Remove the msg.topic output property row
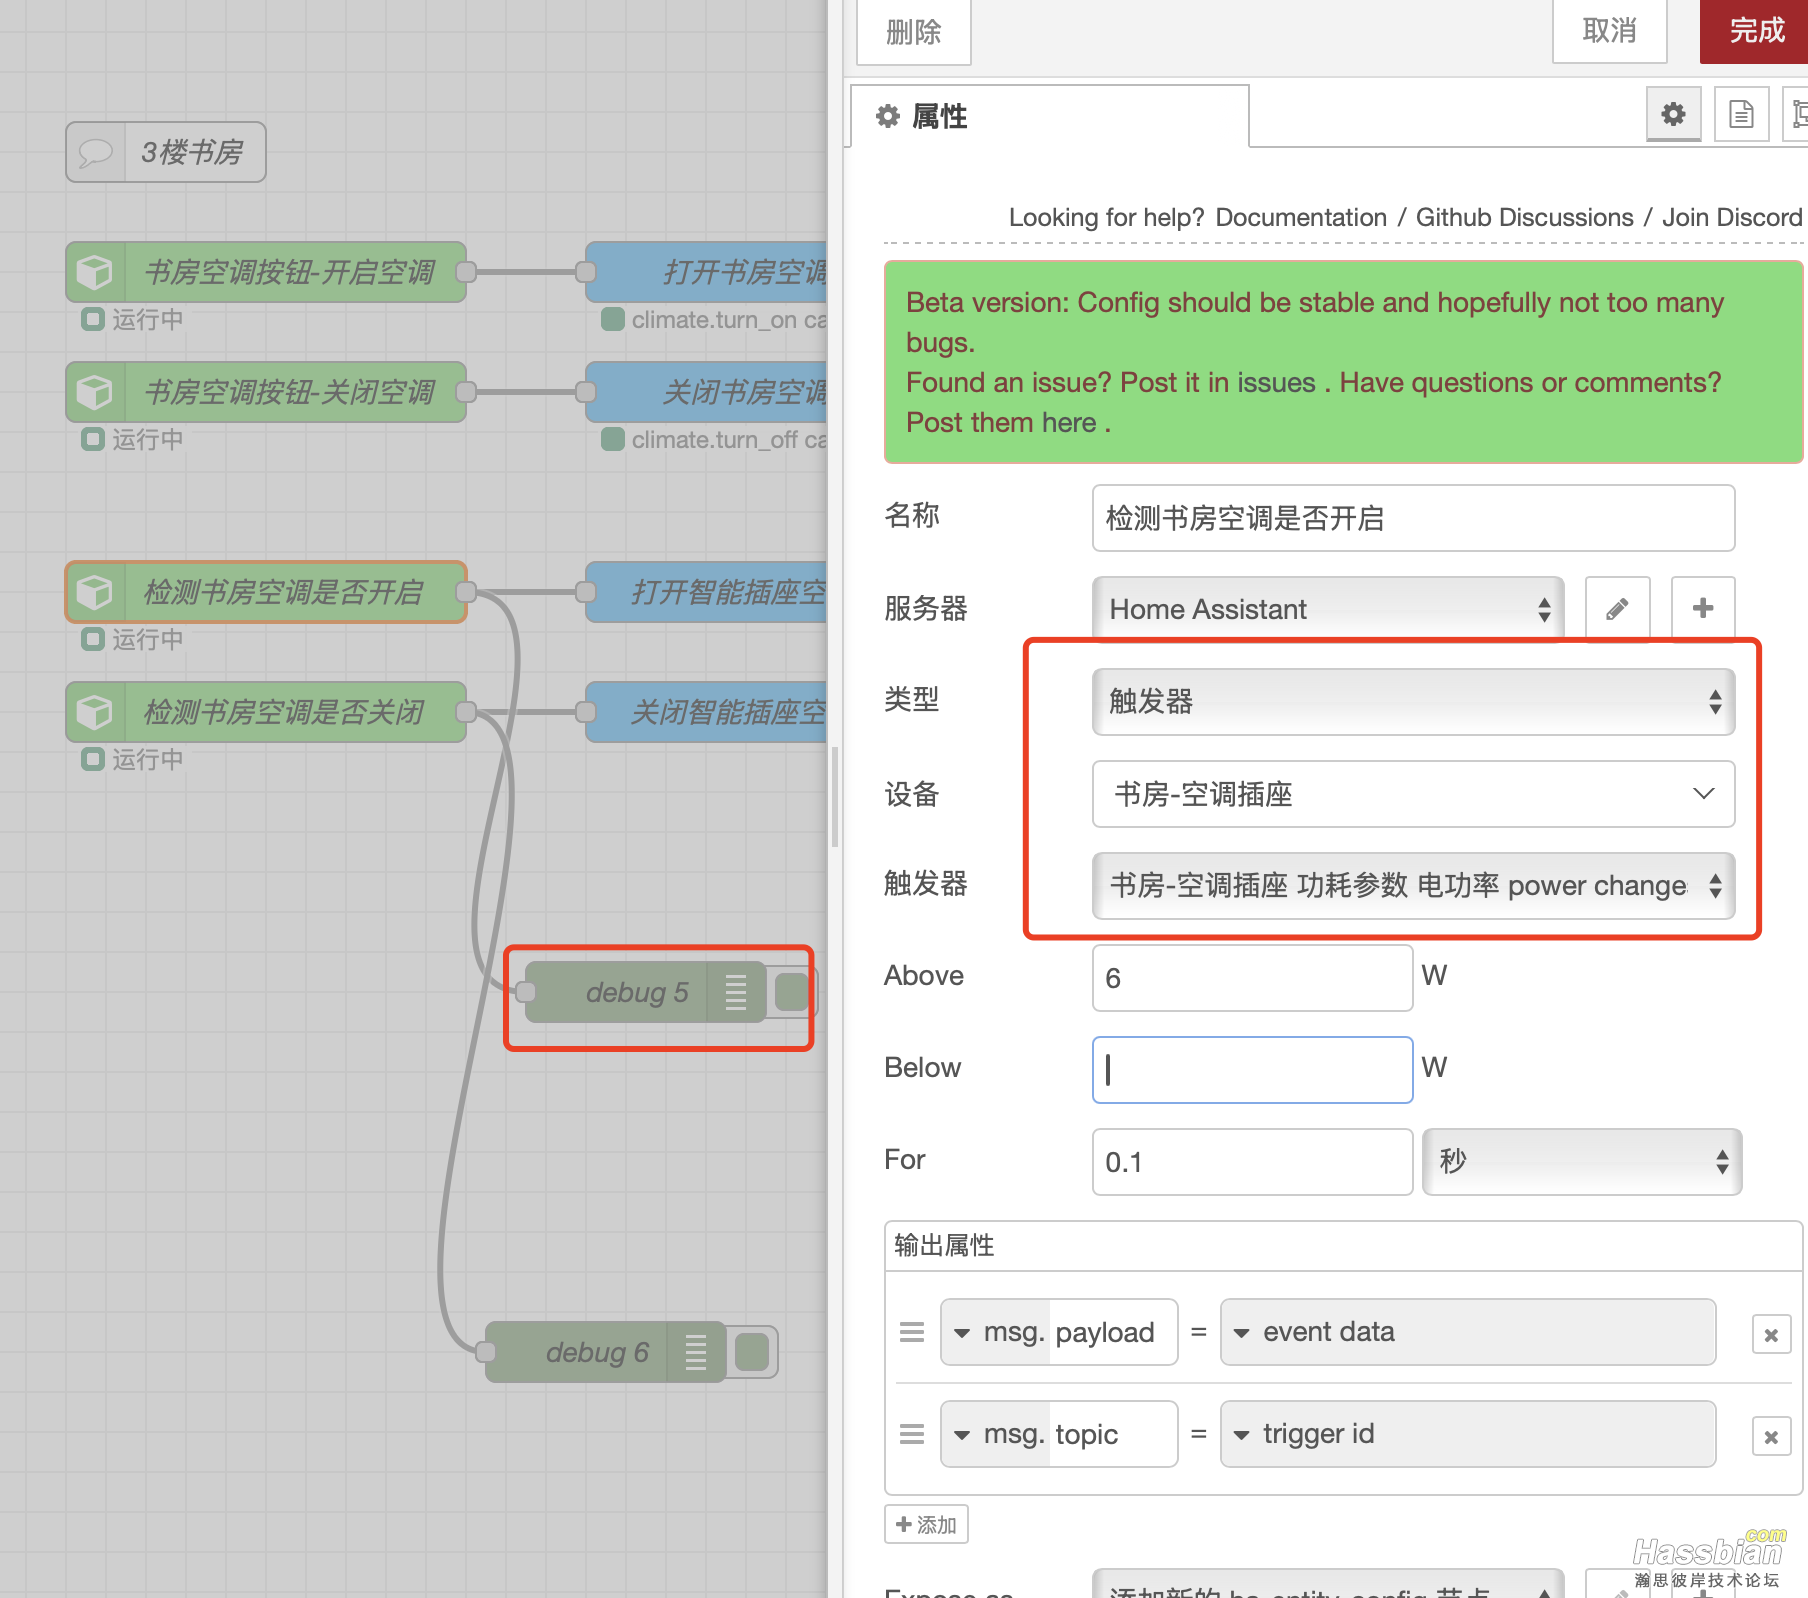 coord(1770,1437)
